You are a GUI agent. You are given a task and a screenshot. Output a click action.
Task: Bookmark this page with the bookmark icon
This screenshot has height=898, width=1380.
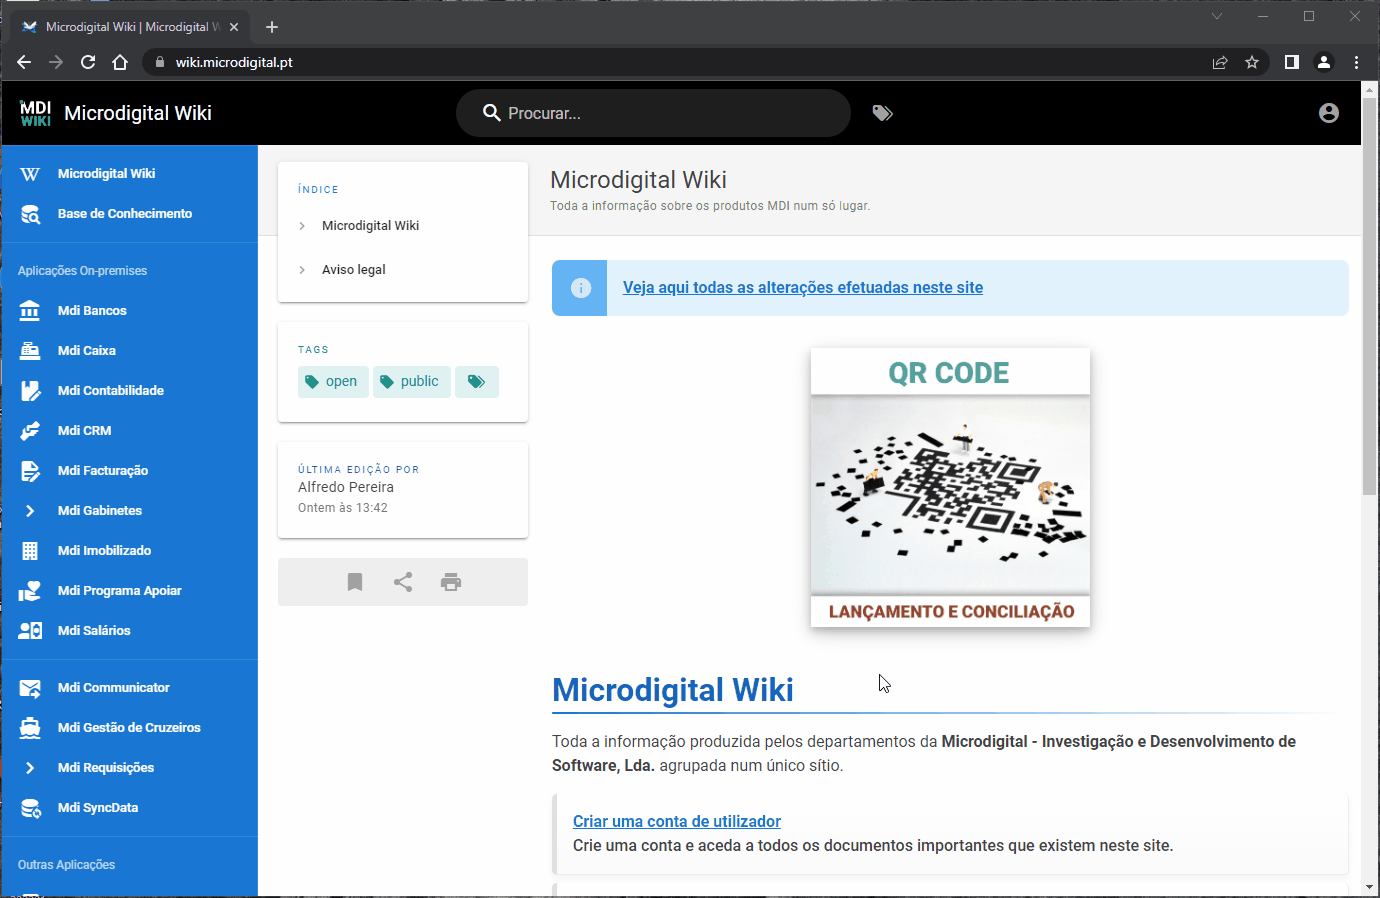(x=355, y=582)
